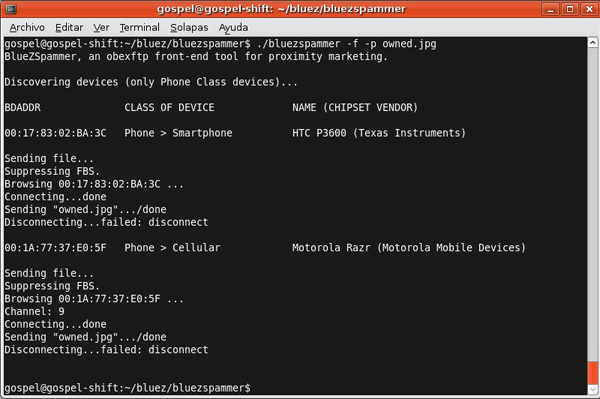Click 'HTC P3600 (Texas Instruments)' text
The width and height of the screenshot is (600, 399).
coord(379,133)
